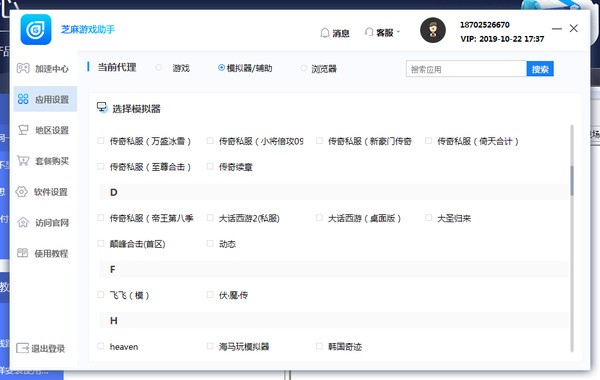Check 大话西游（桌面版）

[319, 218]
